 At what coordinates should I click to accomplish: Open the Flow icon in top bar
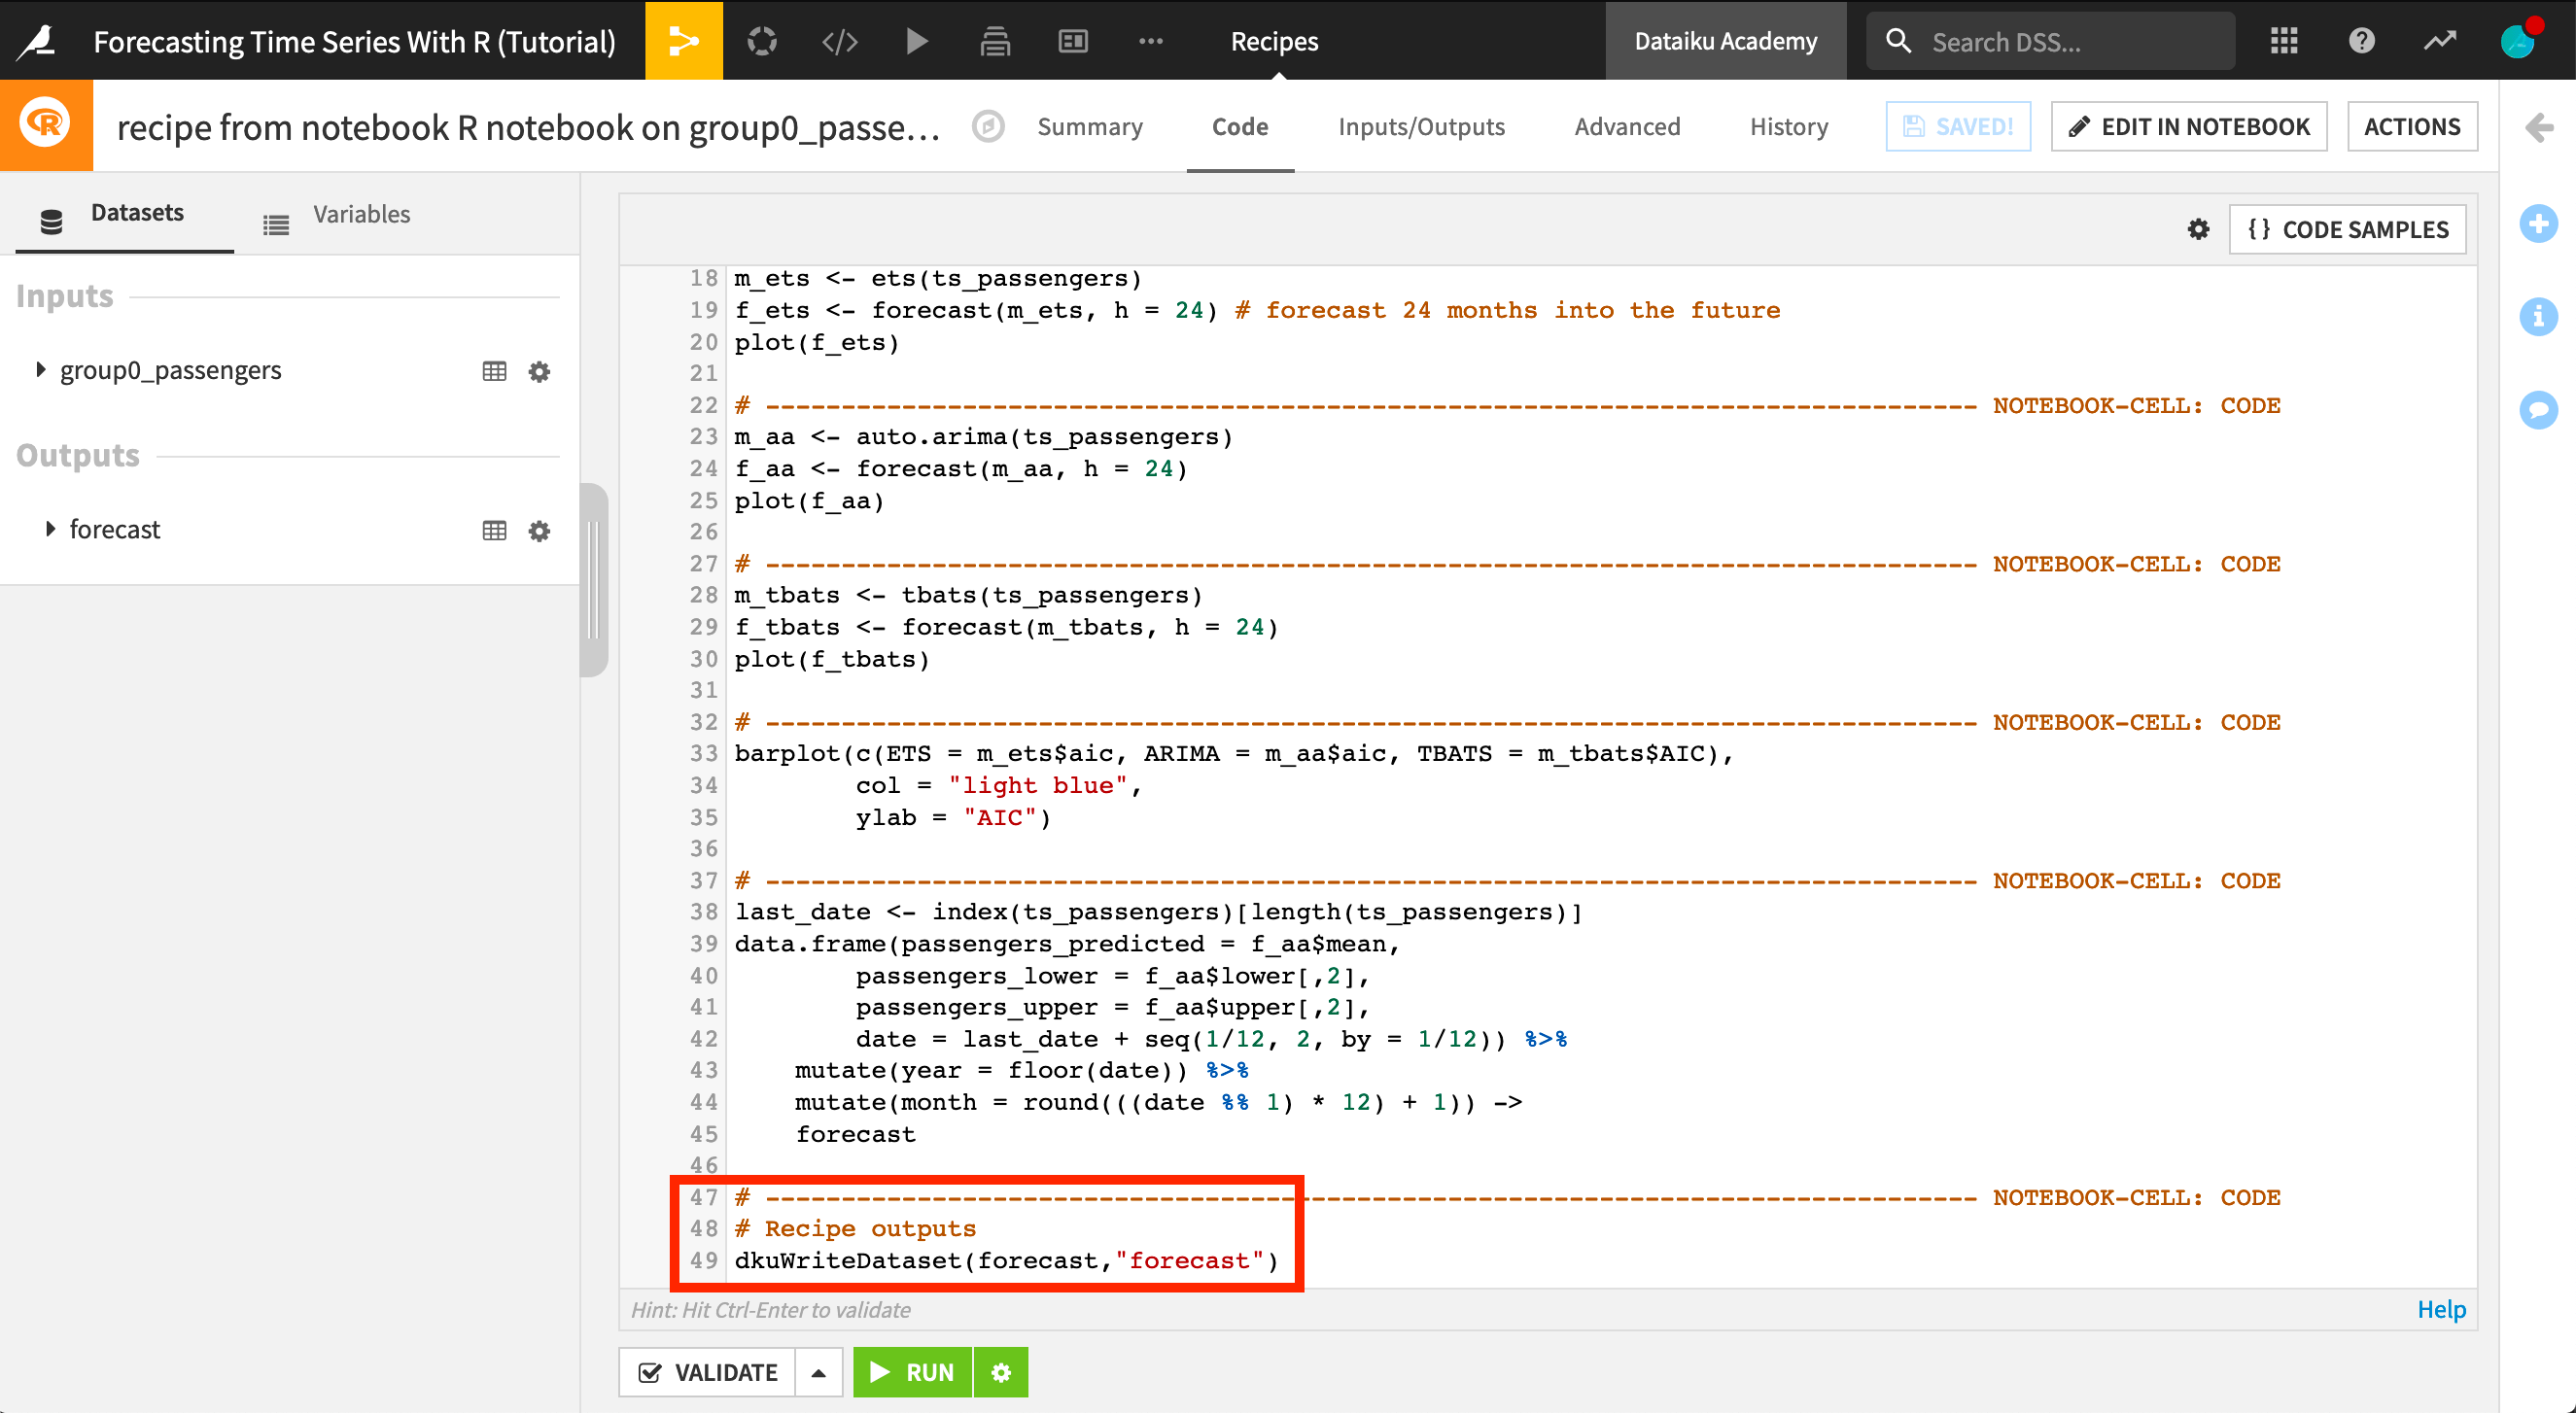click(684, 41)
